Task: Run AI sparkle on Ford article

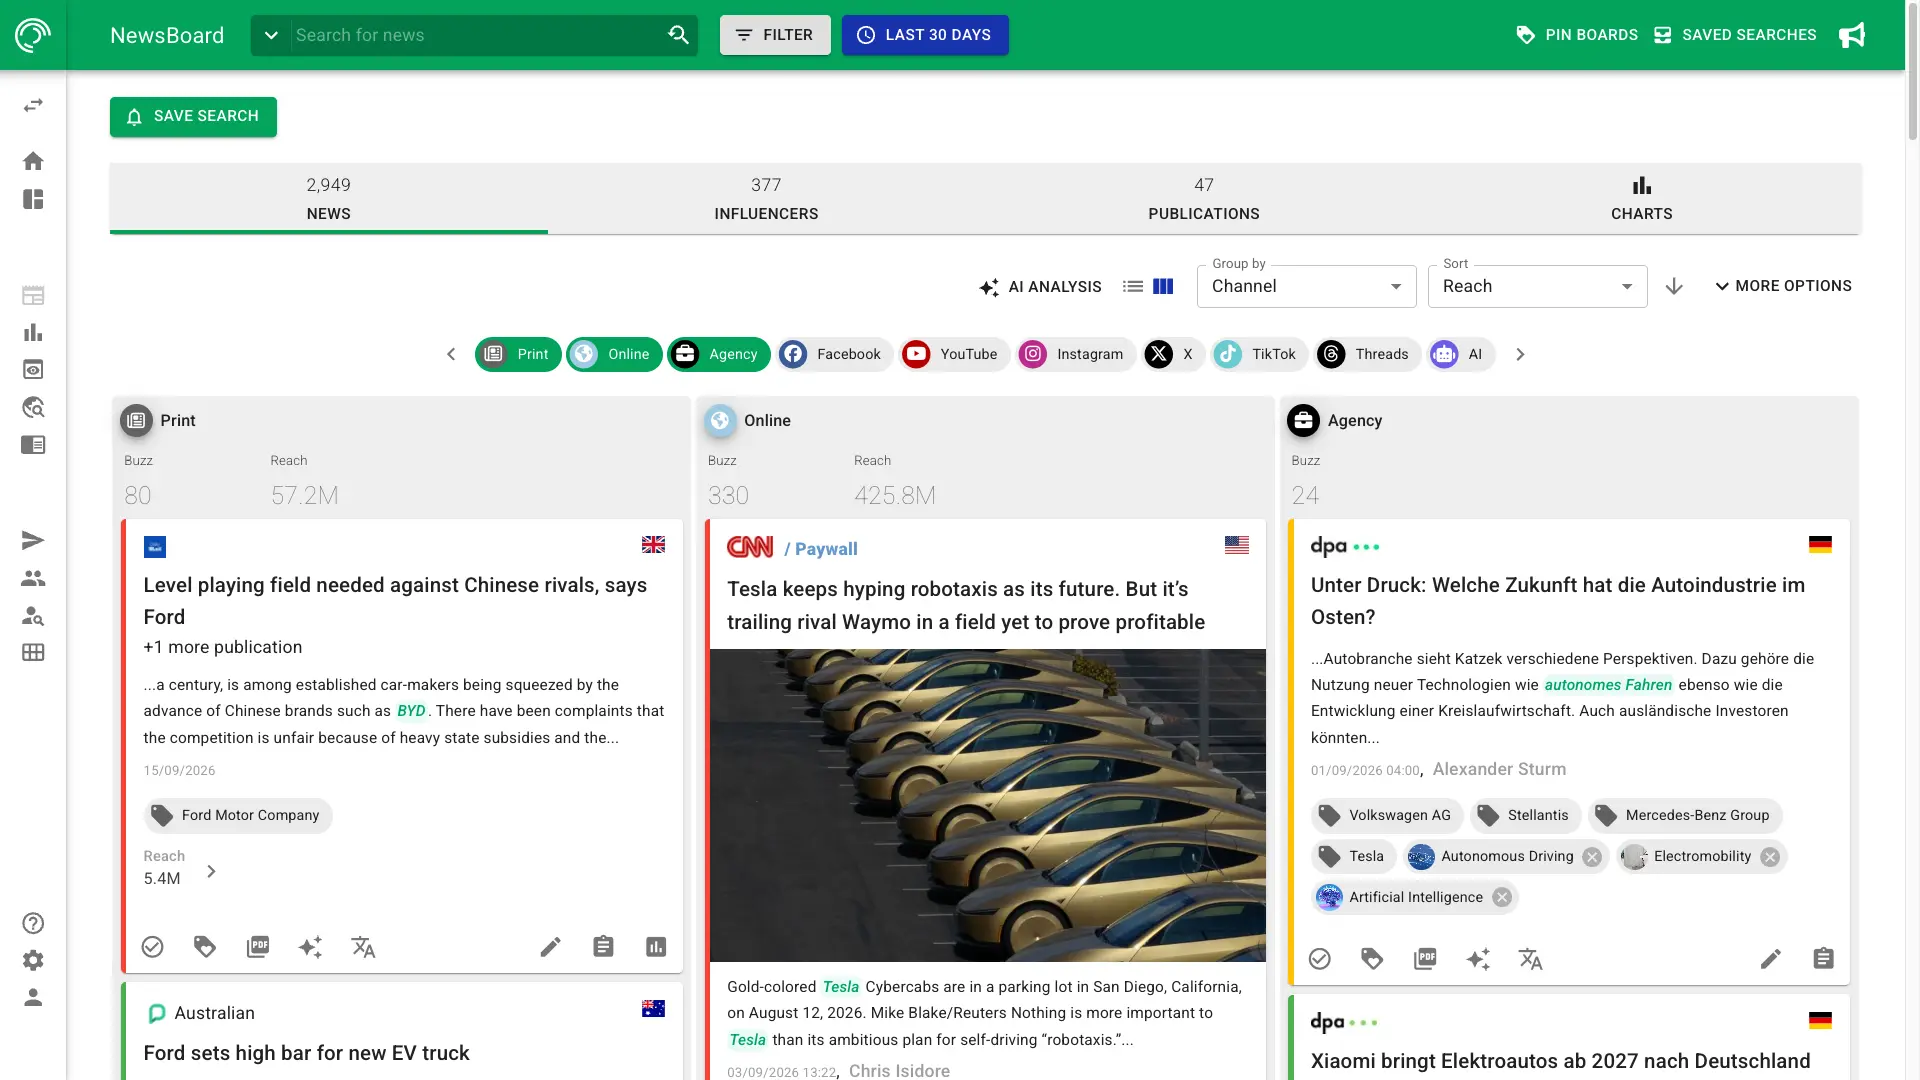Action: point(310,947)
